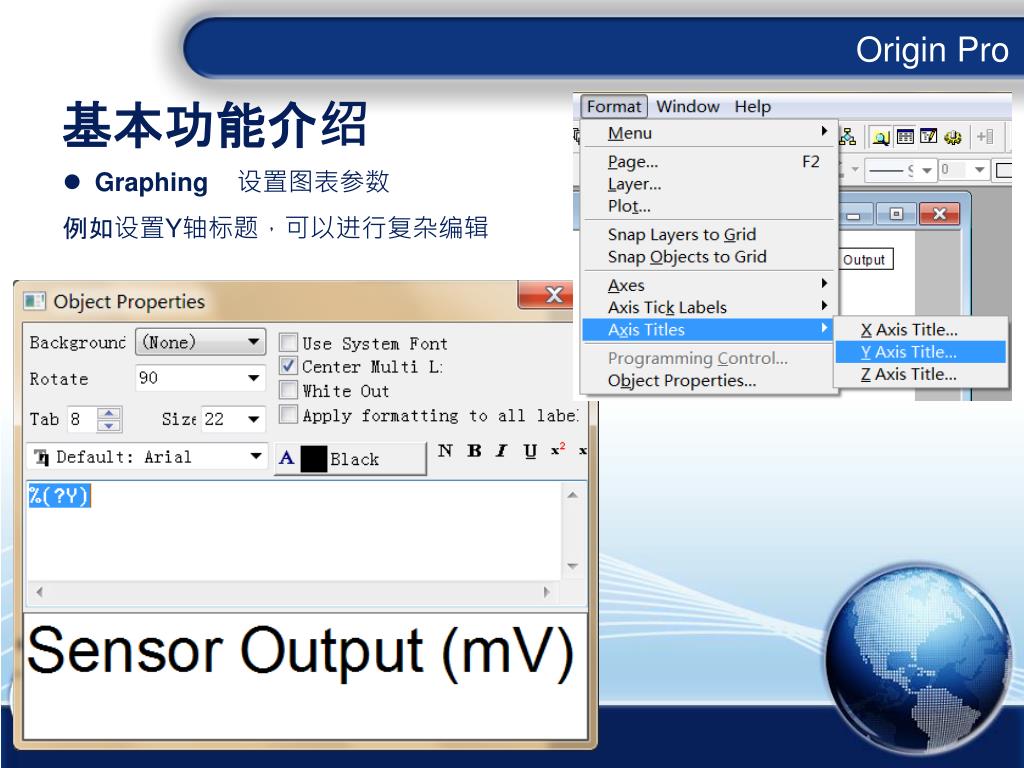Click the Tab value input field
Image resolution: width=1024 pixels, height=768 pixels.
(82, 419)
